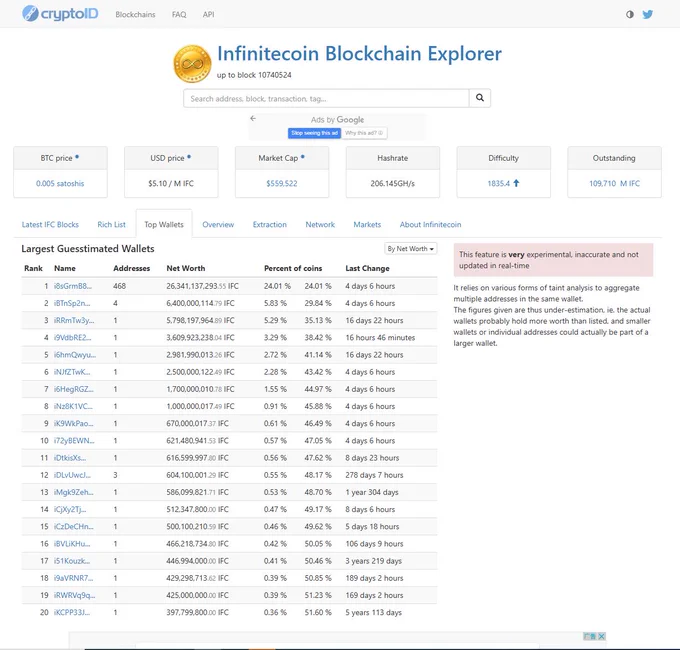
Task: Open wallet iCzDeCHn... link
Action: click(74, 526)
